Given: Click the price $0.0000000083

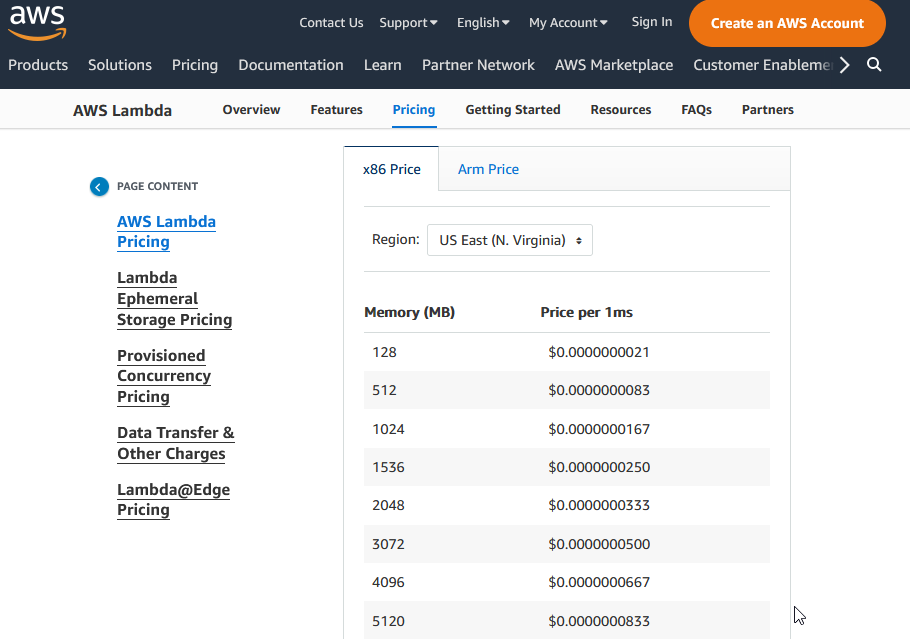Looking at the screenshot, I should coord(599,390).
